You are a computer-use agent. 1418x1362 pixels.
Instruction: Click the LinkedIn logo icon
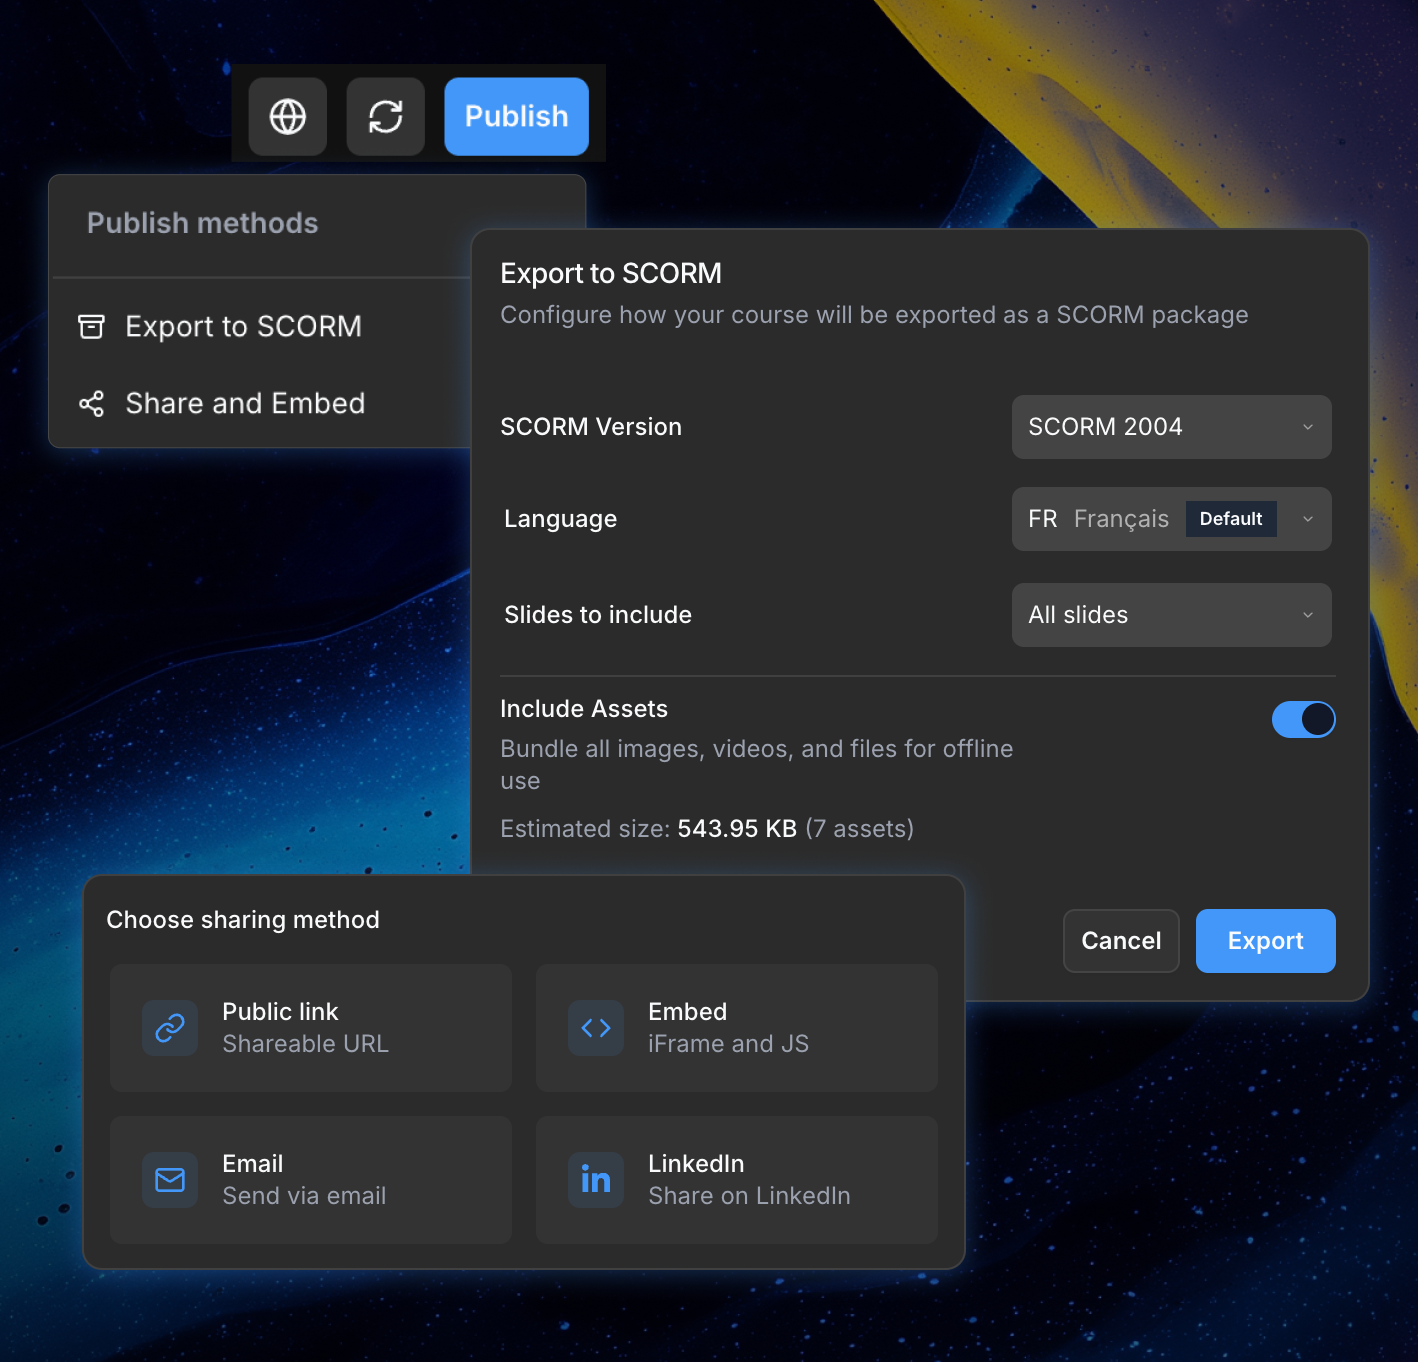596,1180
